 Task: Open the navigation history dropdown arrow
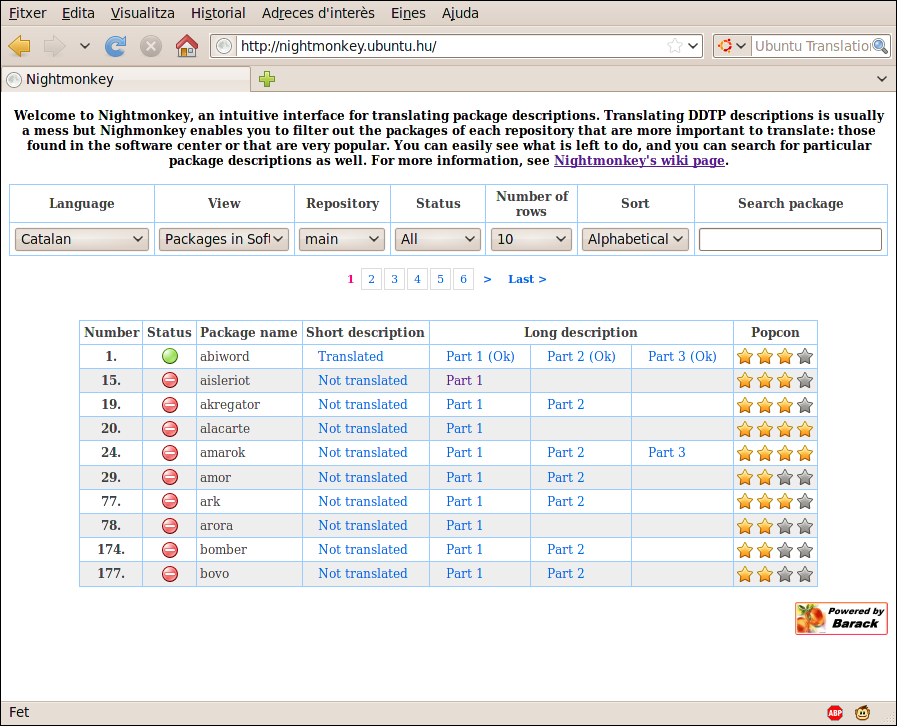click(85, 46)
